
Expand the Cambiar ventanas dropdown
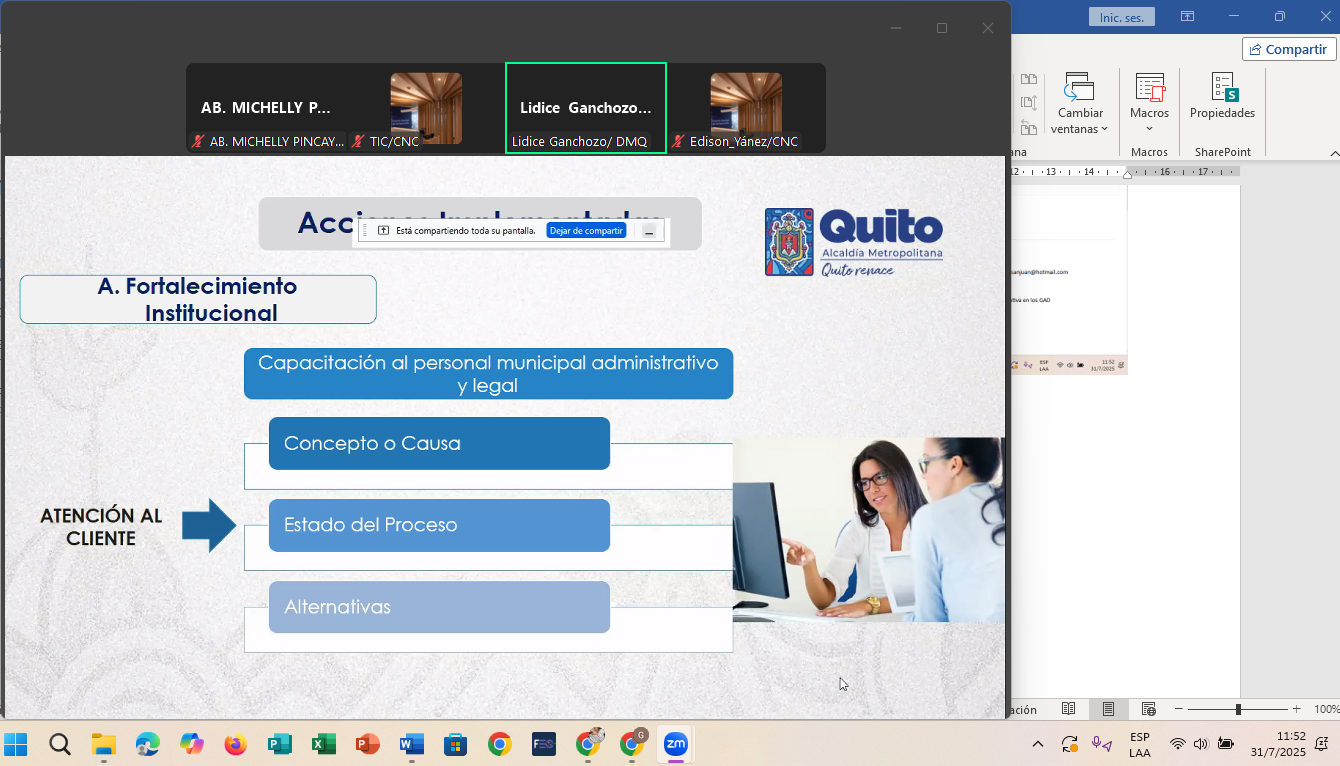pyautogui.click(x=1079, y=120)
